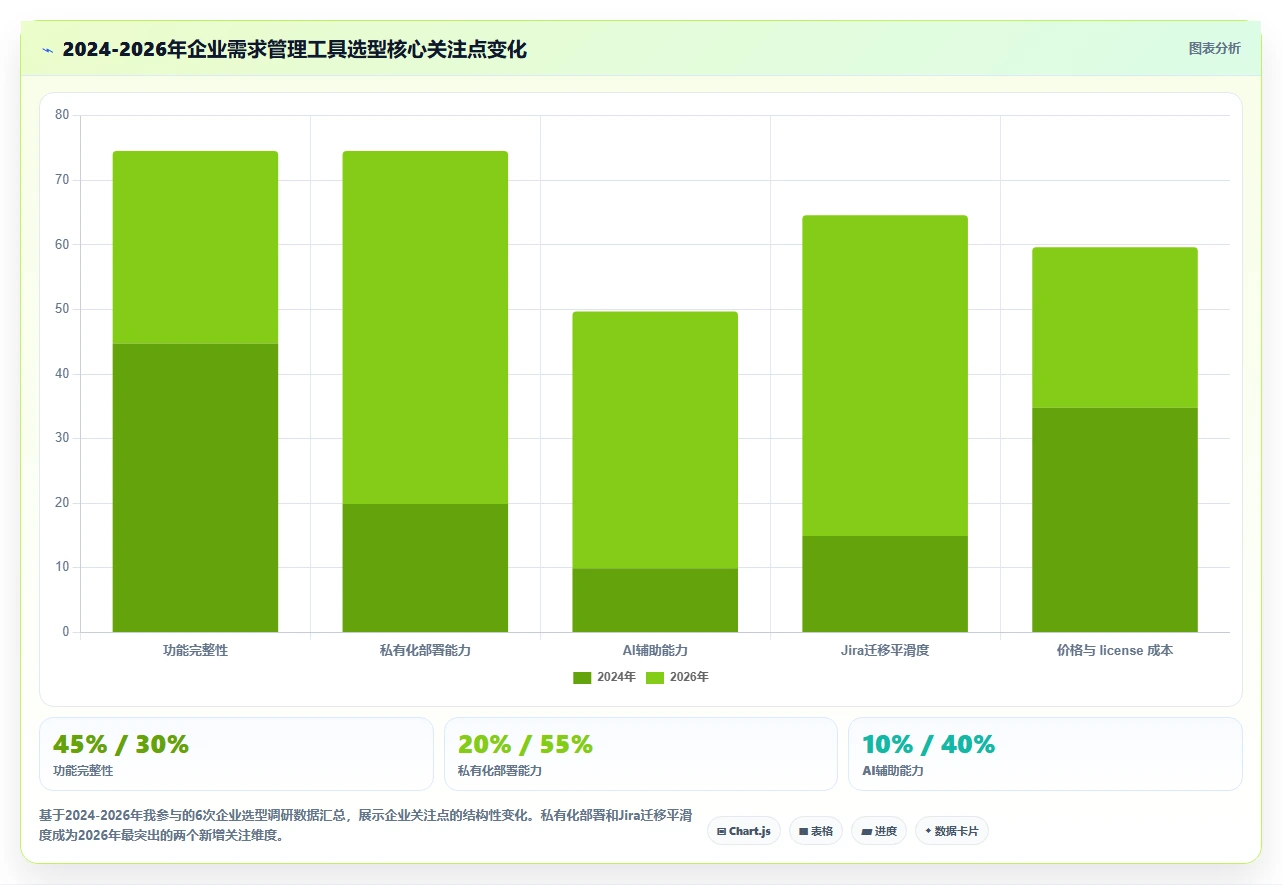Click the 进度 tag chip
The image size is (1282, 885).
click(879, 831)
